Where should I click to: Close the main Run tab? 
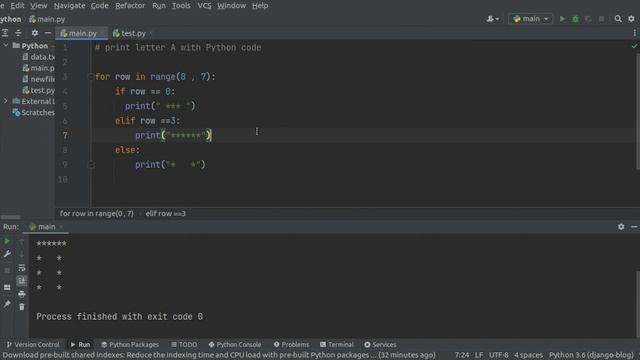point(61,227)
